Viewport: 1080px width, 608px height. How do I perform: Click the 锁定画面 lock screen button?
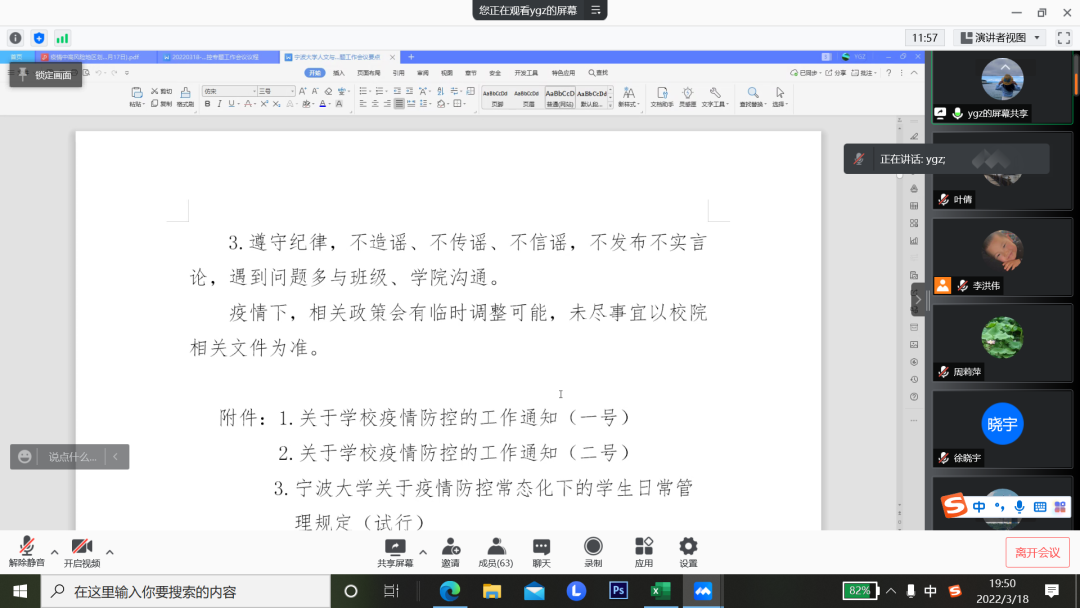point(45,75)
